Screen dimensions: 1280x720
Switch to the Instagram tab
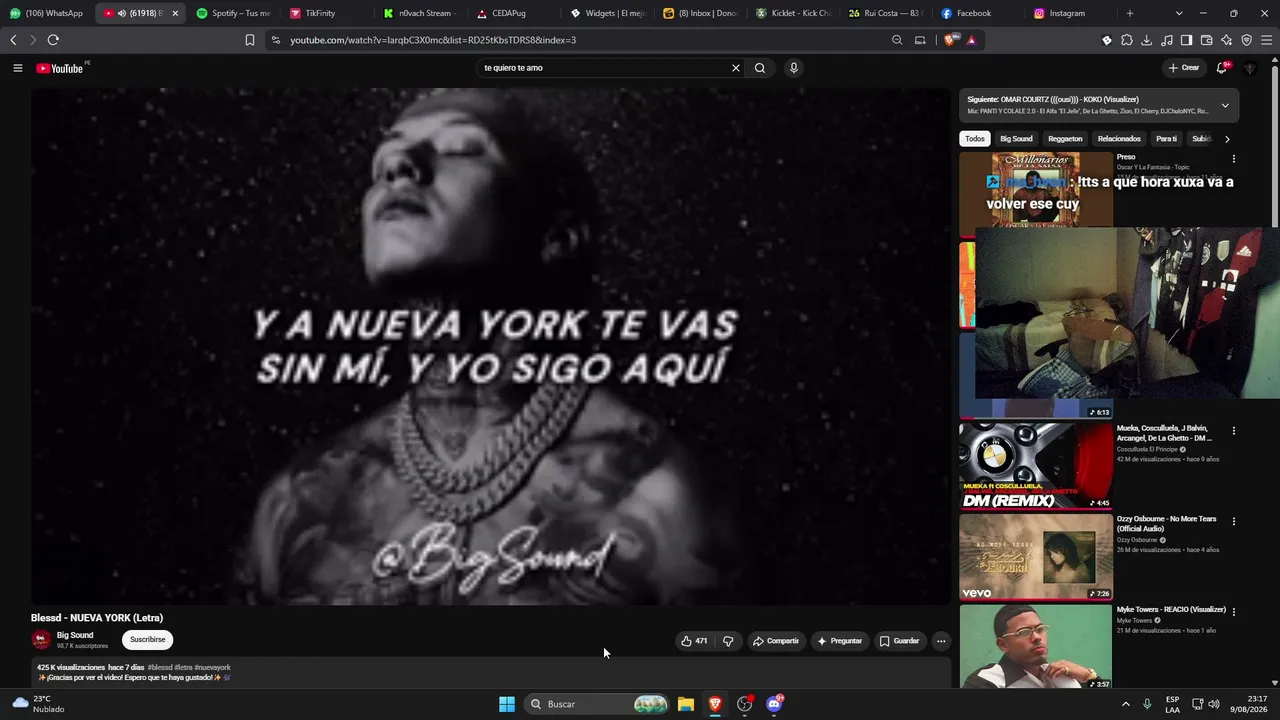pos(1073,13)
